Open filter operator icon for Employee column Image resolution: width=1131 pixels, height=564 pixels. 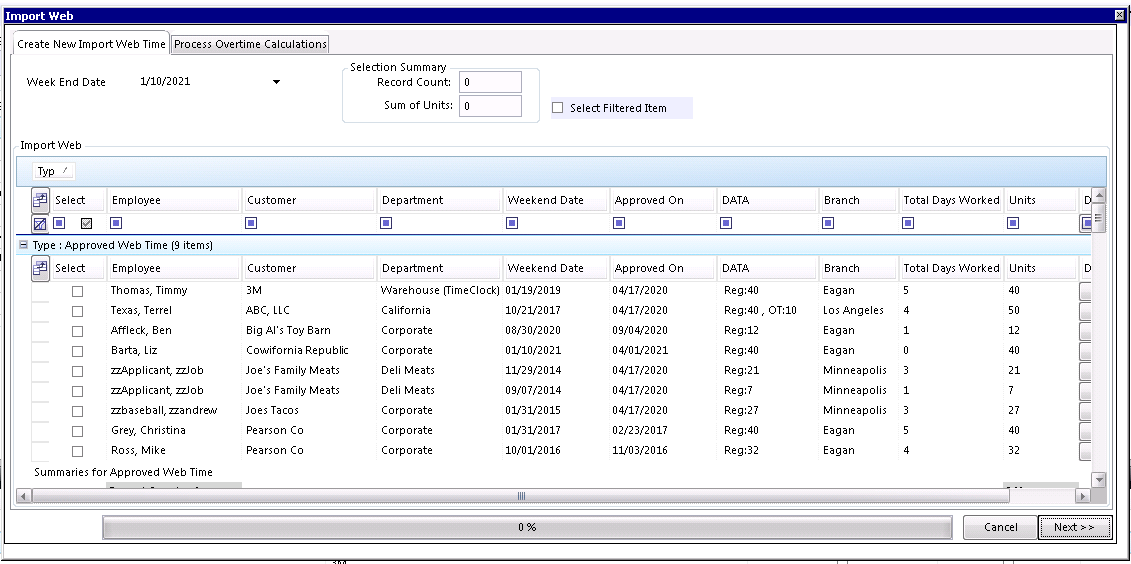tap(116, 224)
